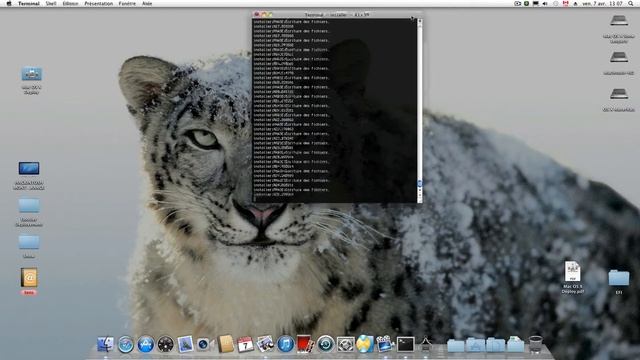Open the Édition menu
Screen dimensions: 640x360
click(71, 3)
